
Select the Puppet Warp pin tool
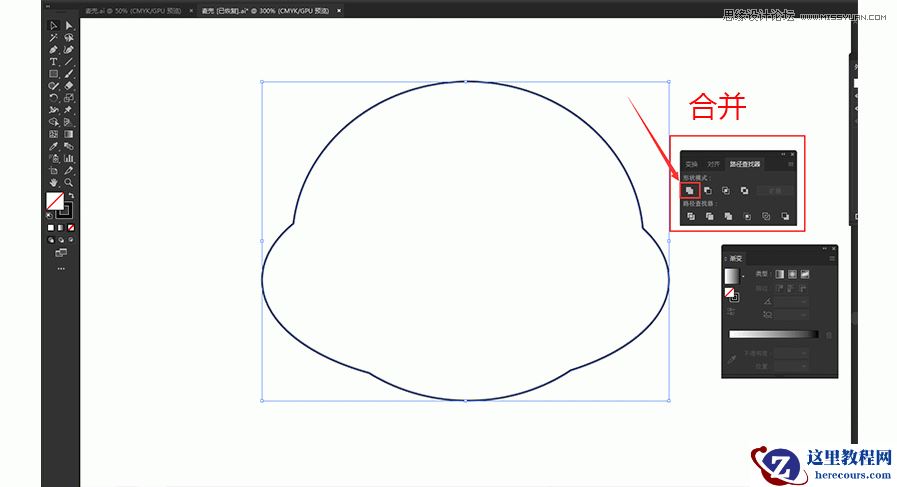pyautogui.click(x=69, y=110)
